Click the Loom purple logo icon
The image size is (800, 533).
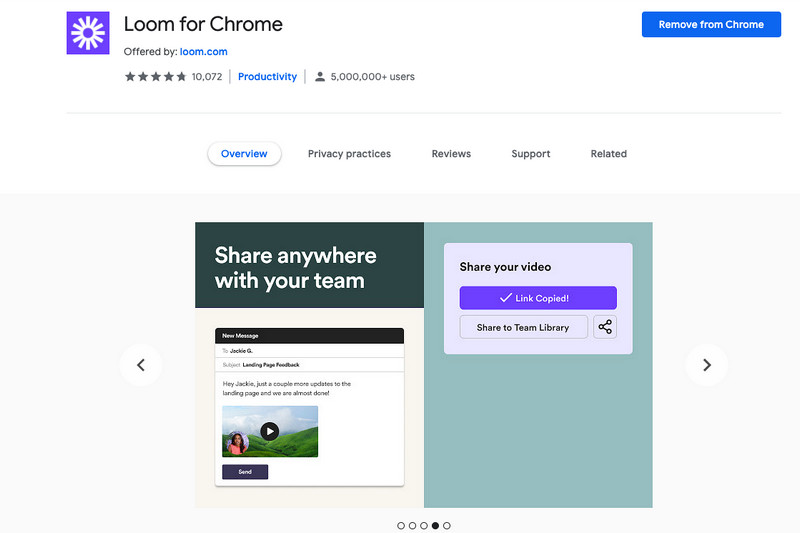pos(88,33)
